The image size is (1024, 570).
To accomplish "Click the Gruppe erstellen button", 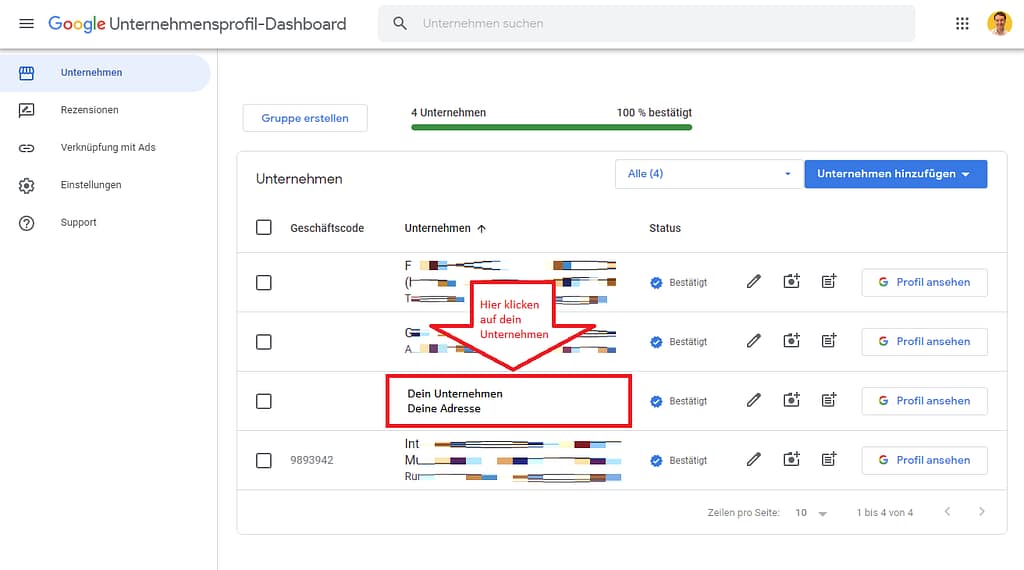I will (x=305, y=118).
